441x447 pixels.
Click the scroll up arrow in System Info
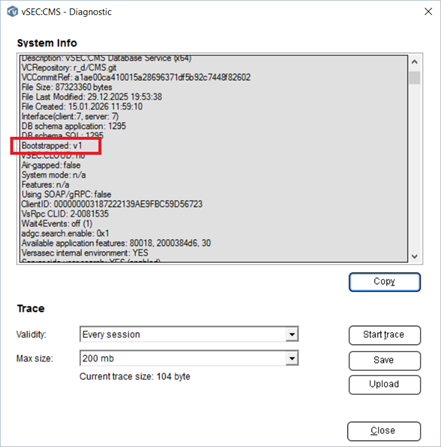pos(415,62)
